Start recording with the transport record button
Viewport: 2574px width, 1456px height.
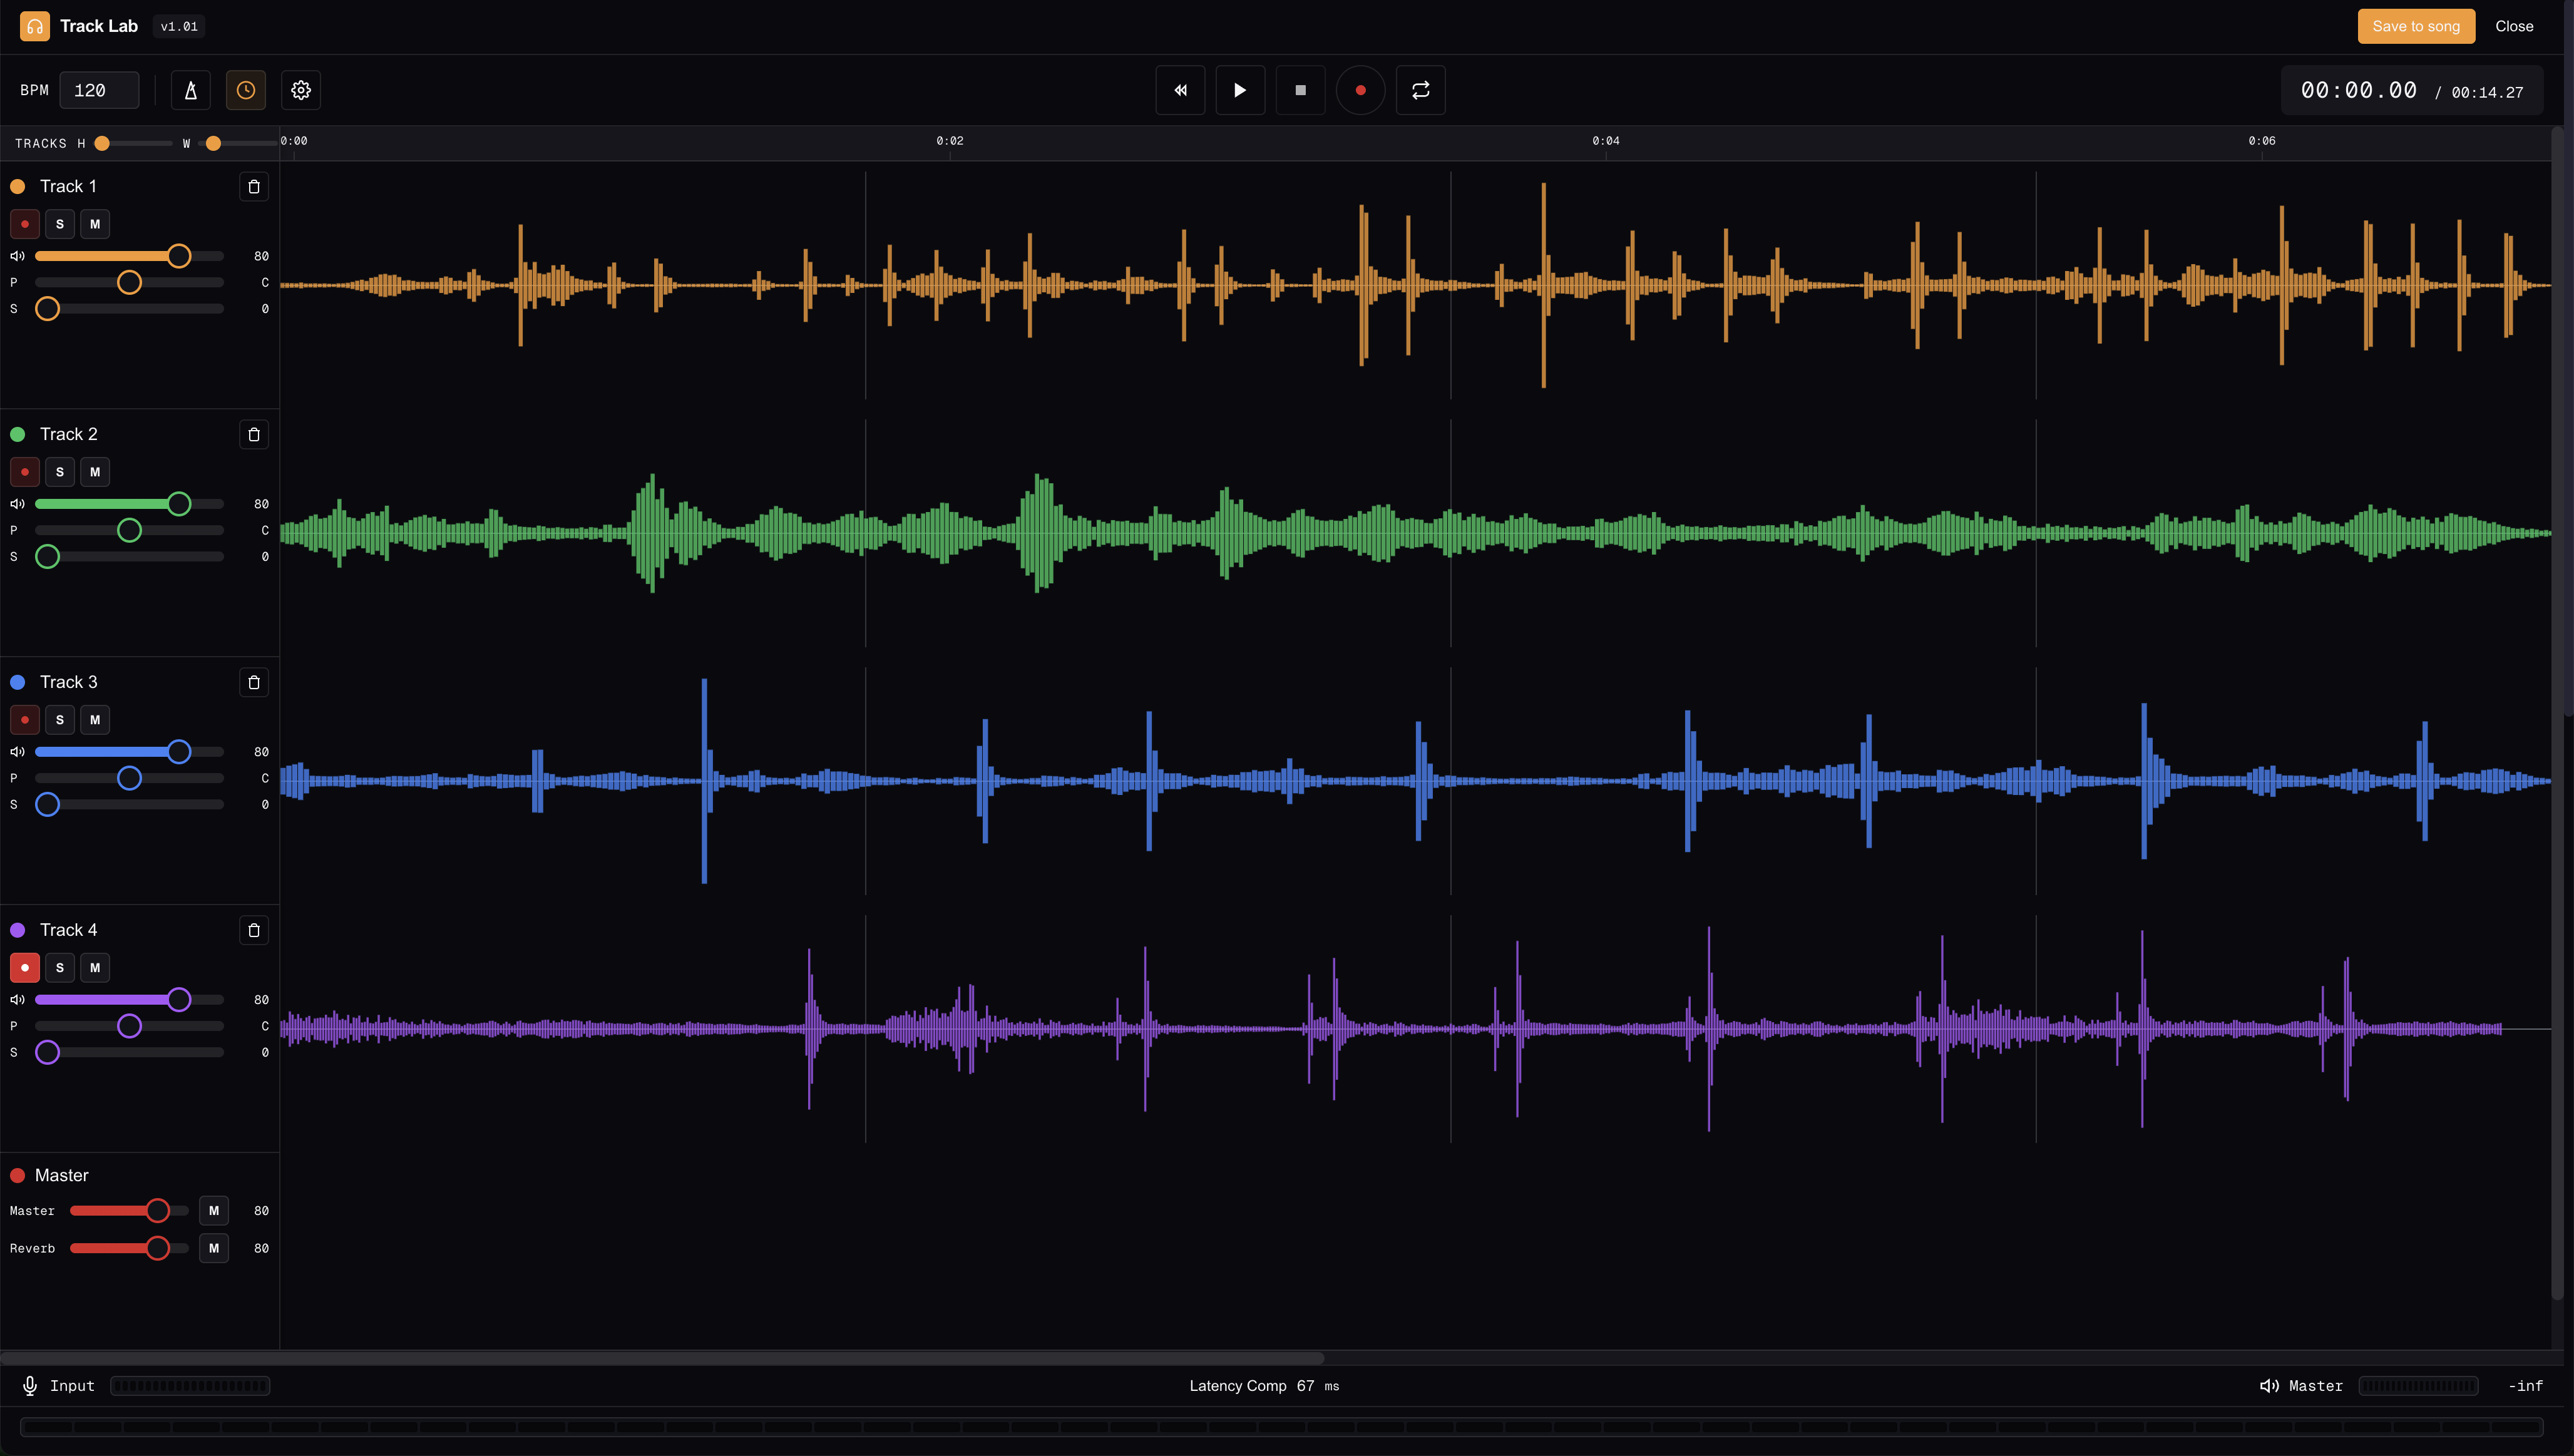1360,90
